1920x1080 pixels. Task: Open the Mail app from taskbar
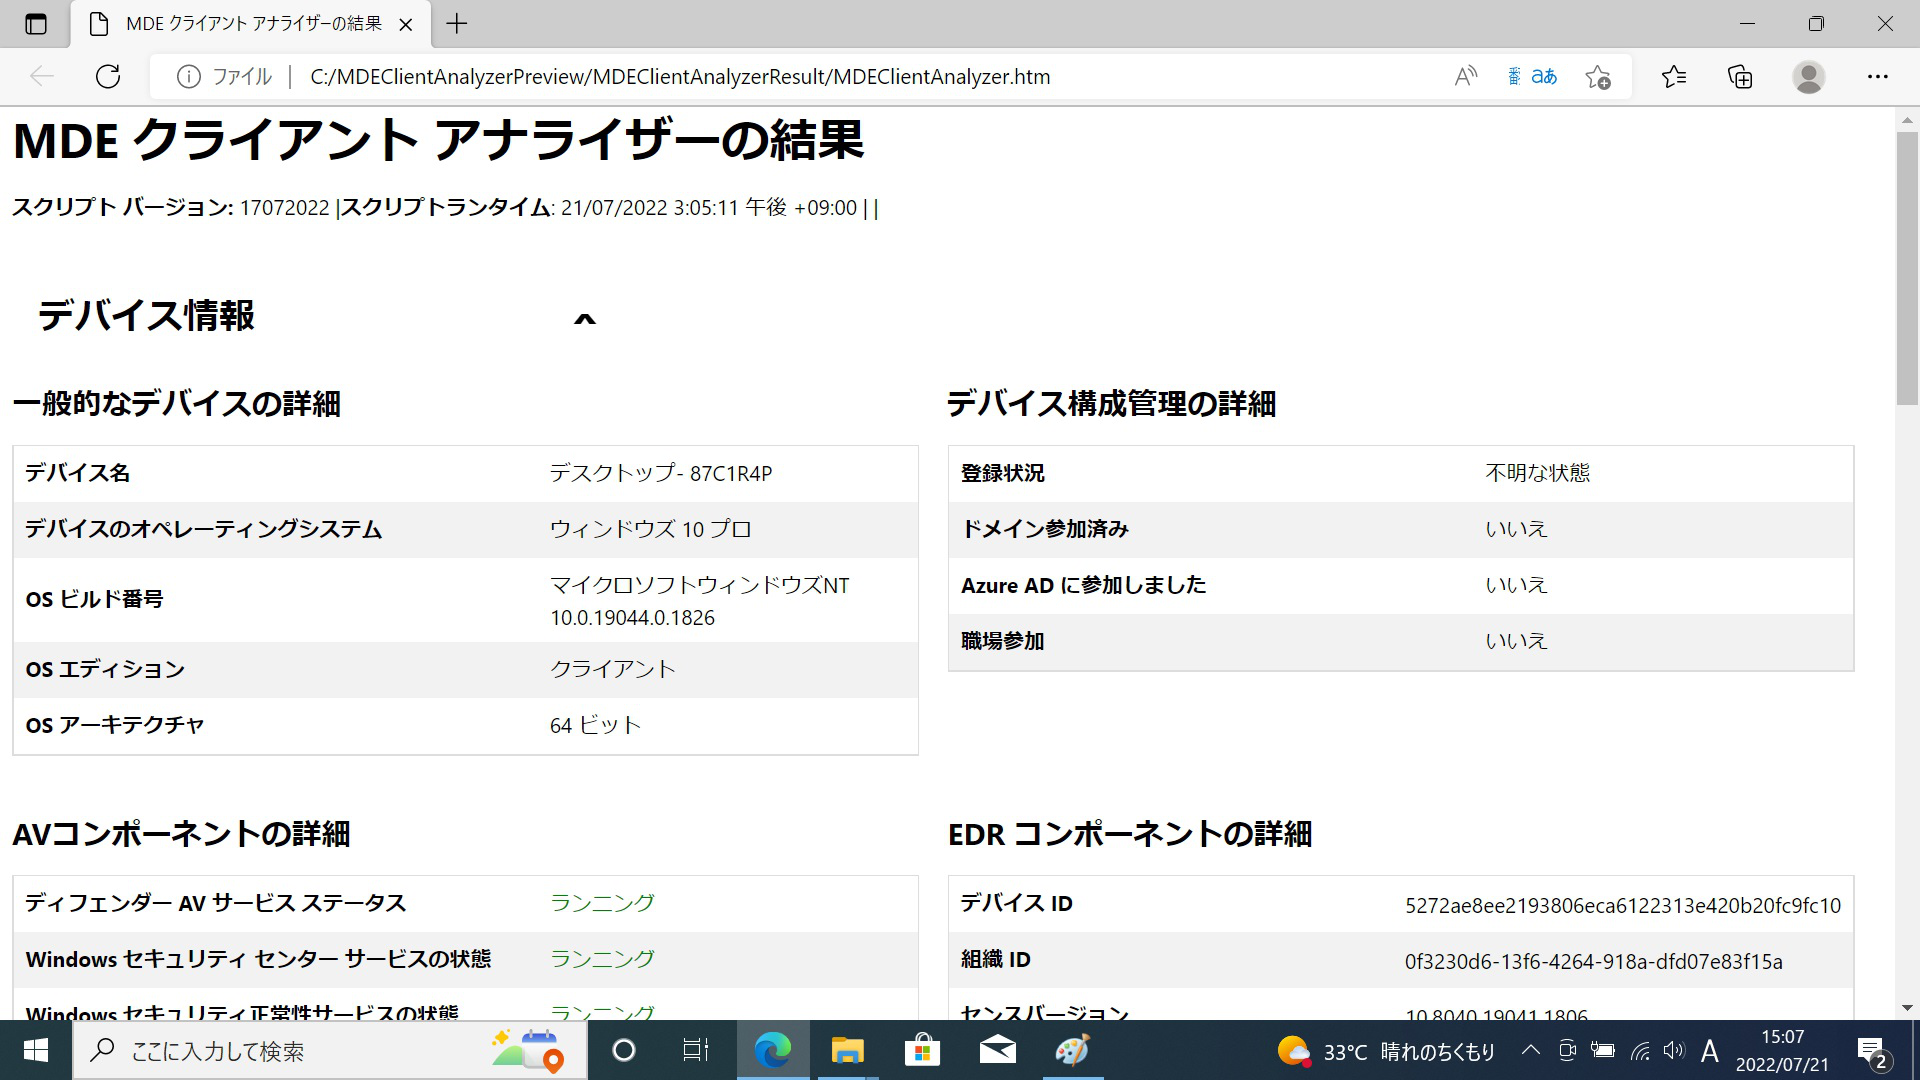pyautogui.click(x=997, y=1050)
